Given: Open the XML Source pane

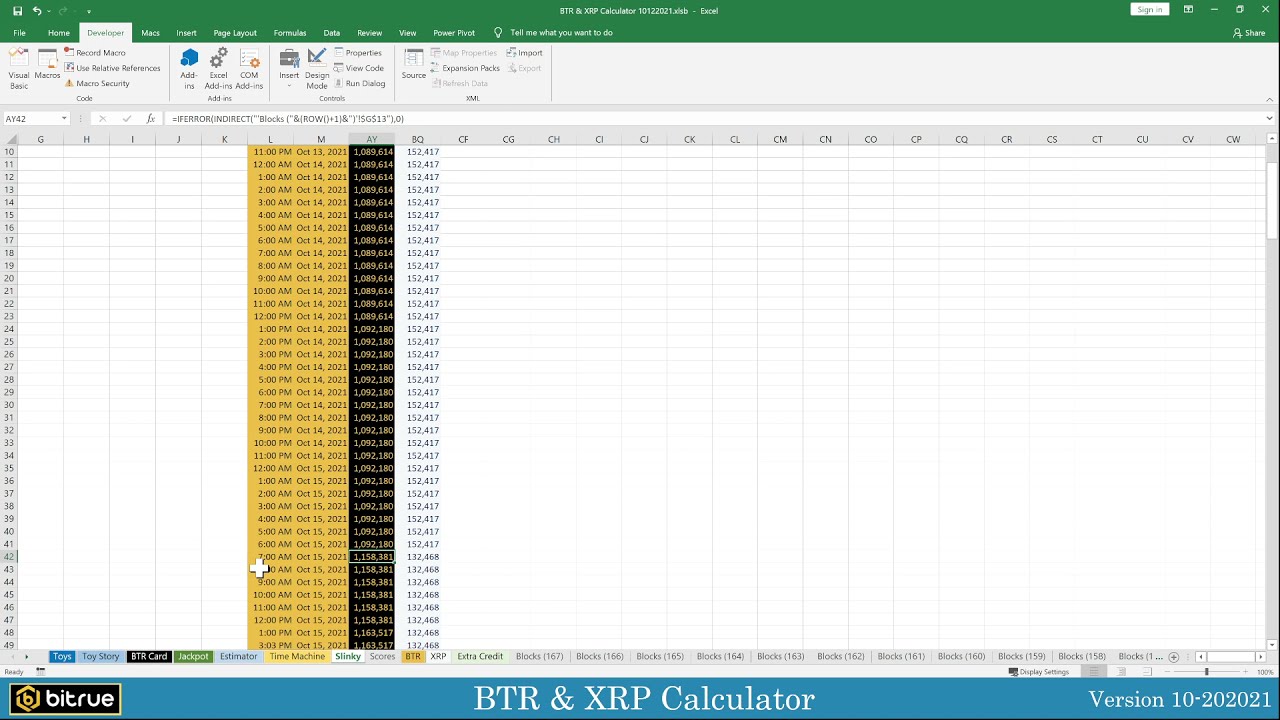Looking at the screenshot, I should coord(414,65).
